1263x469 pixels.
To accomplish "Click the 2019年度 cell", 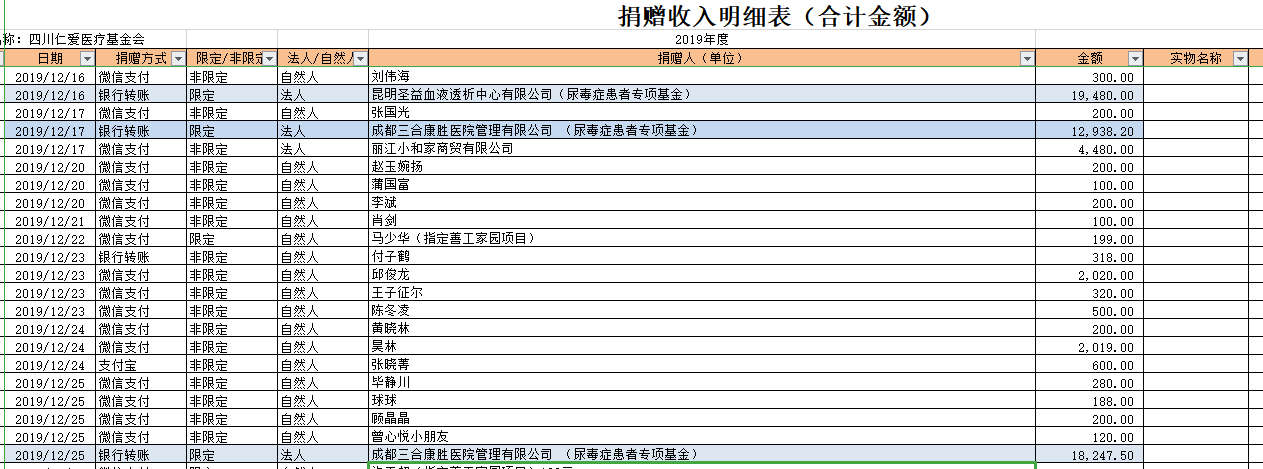I will pos(701,40).
